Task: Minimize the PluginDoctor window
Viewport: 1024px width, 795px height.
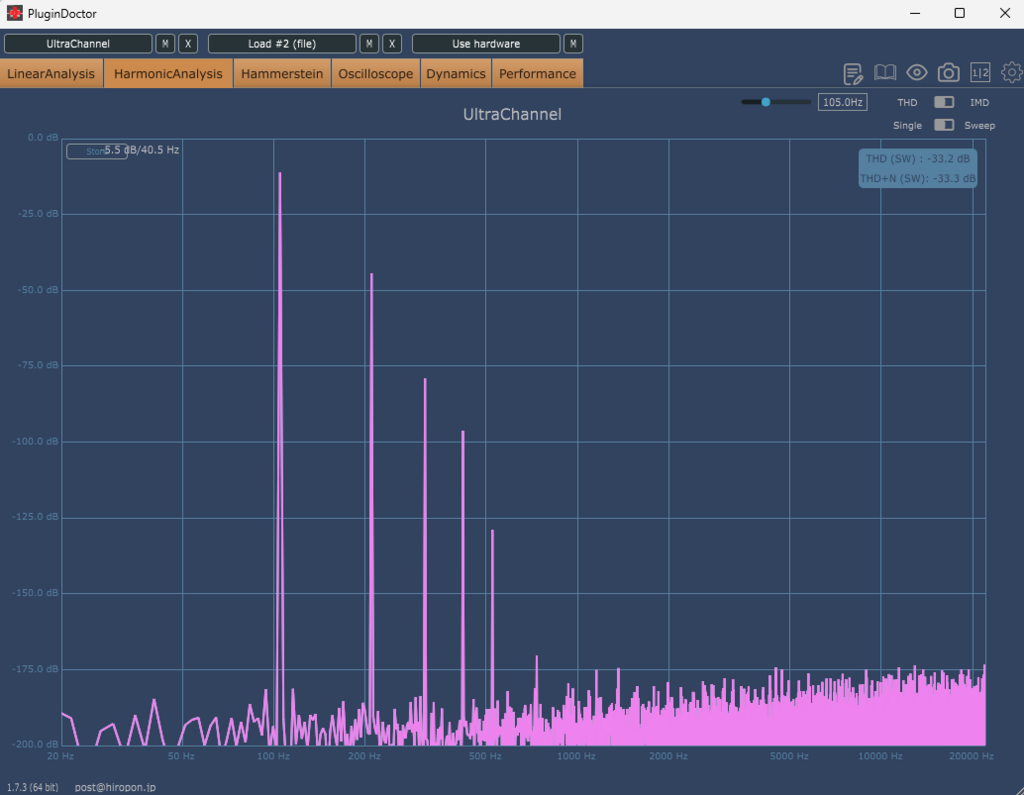Action: click(915, 13)
